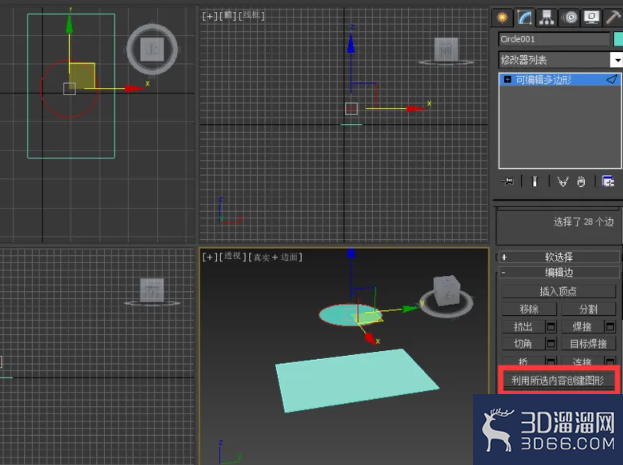
Task: Click the 分割 button
Action: click(x=588, y=309)
